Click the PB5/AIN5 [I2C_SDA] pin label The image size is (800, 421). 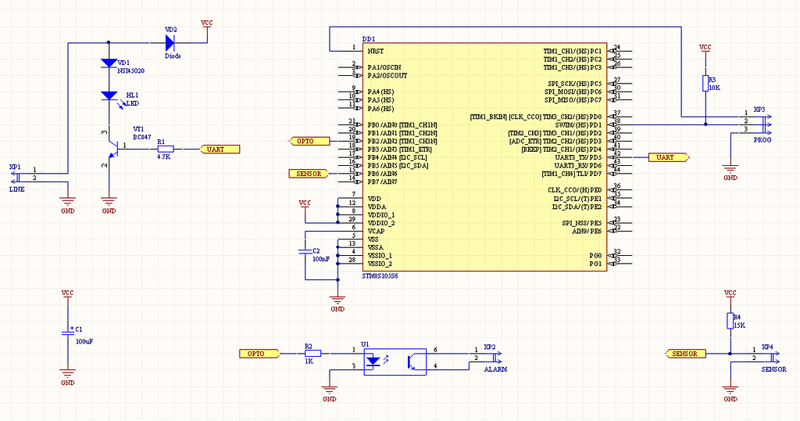coord(398,166)
